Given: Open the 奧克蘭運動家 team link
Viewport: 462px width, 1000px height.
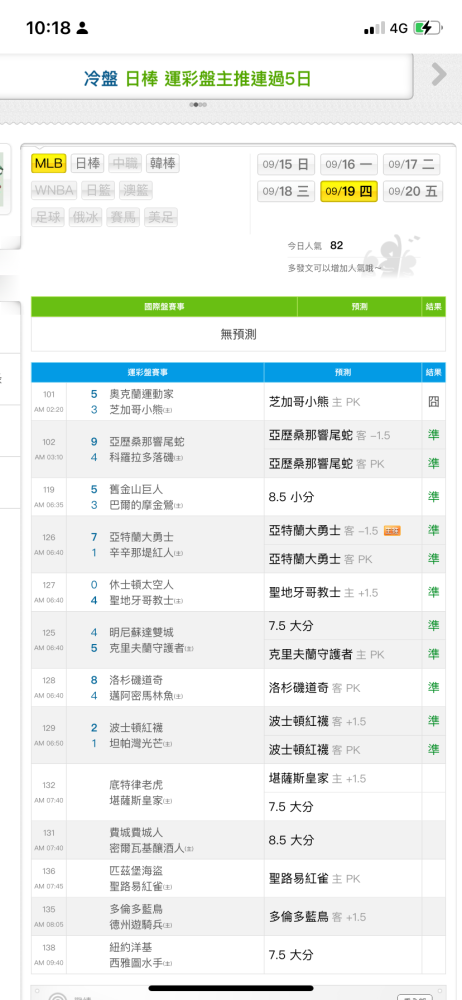Looking at the screenshot, I should [141, 394].
